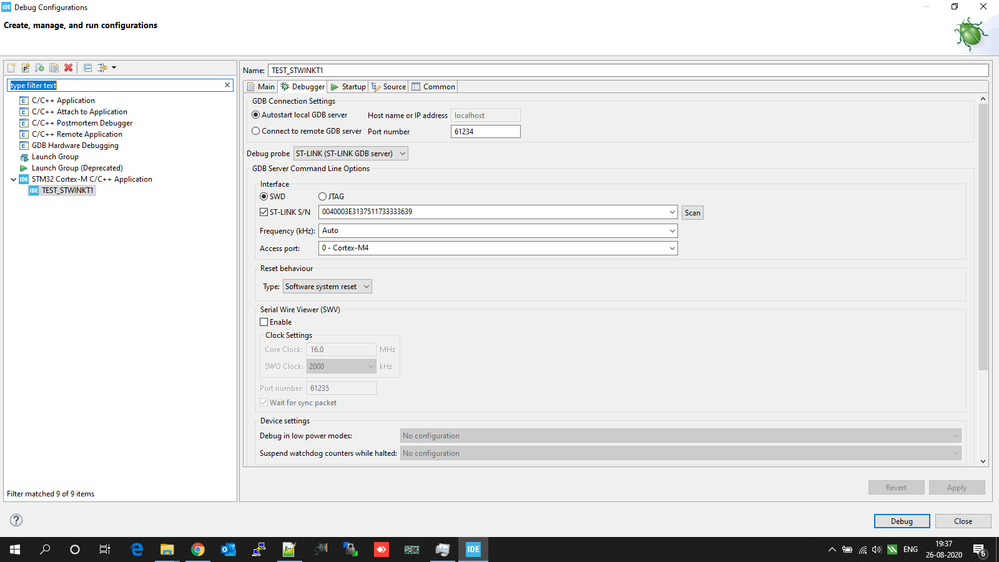The image size is (999, 562).
Task: Select the TEST_STWINKT1 configuration
Action: click(x=67, y=191)
